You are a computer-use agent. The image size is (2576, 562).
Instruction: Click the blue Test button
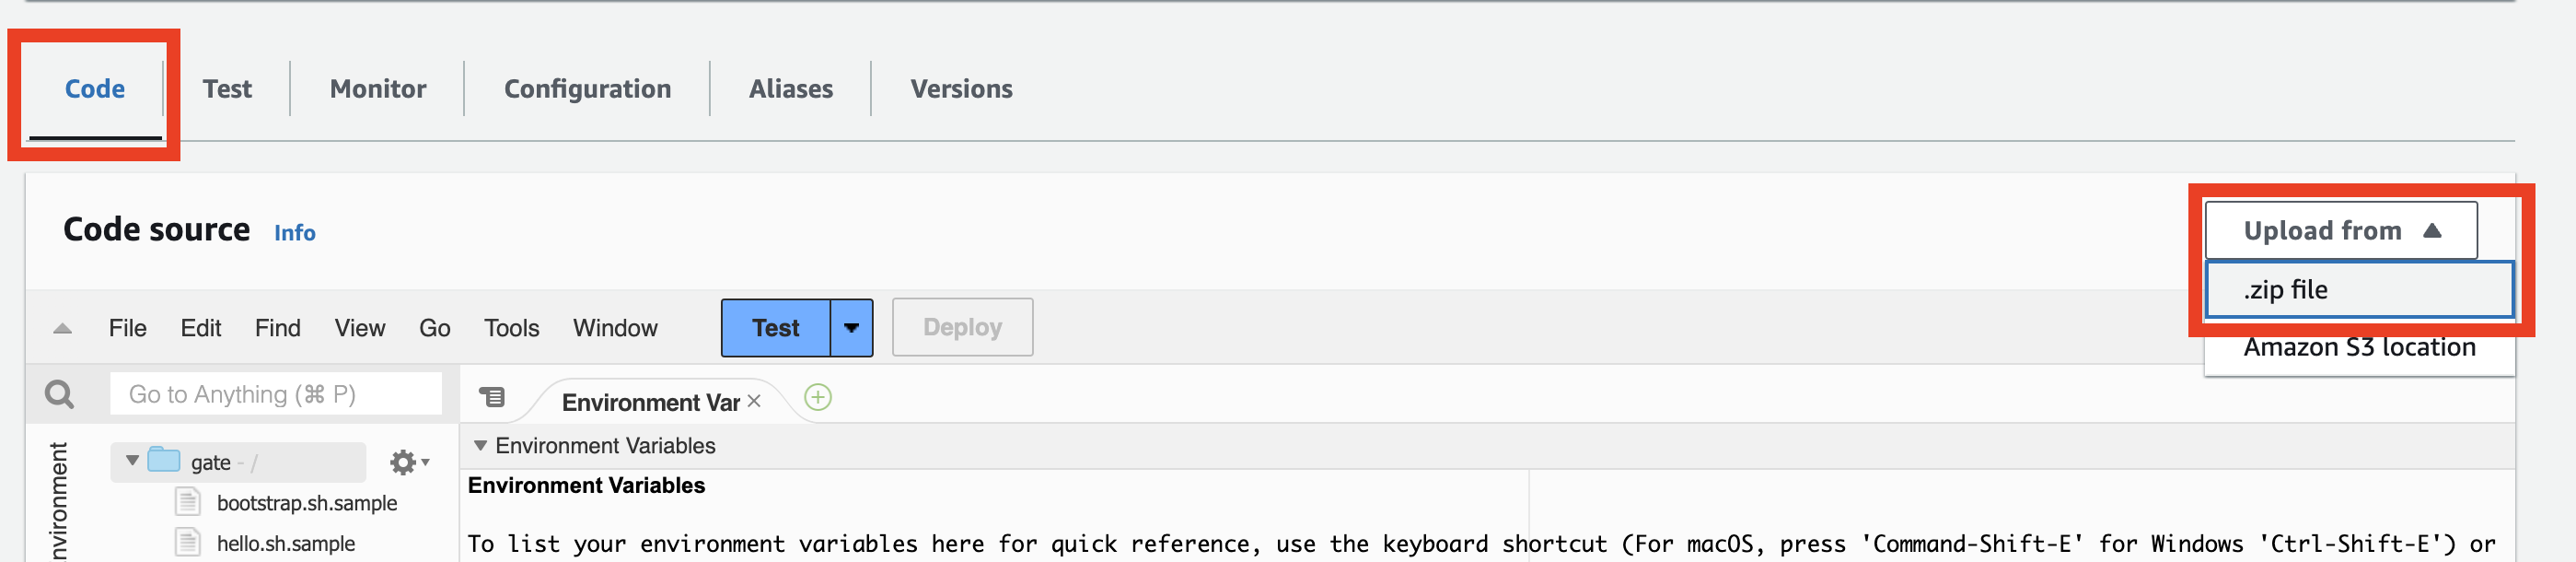click(x=775, y=328)
